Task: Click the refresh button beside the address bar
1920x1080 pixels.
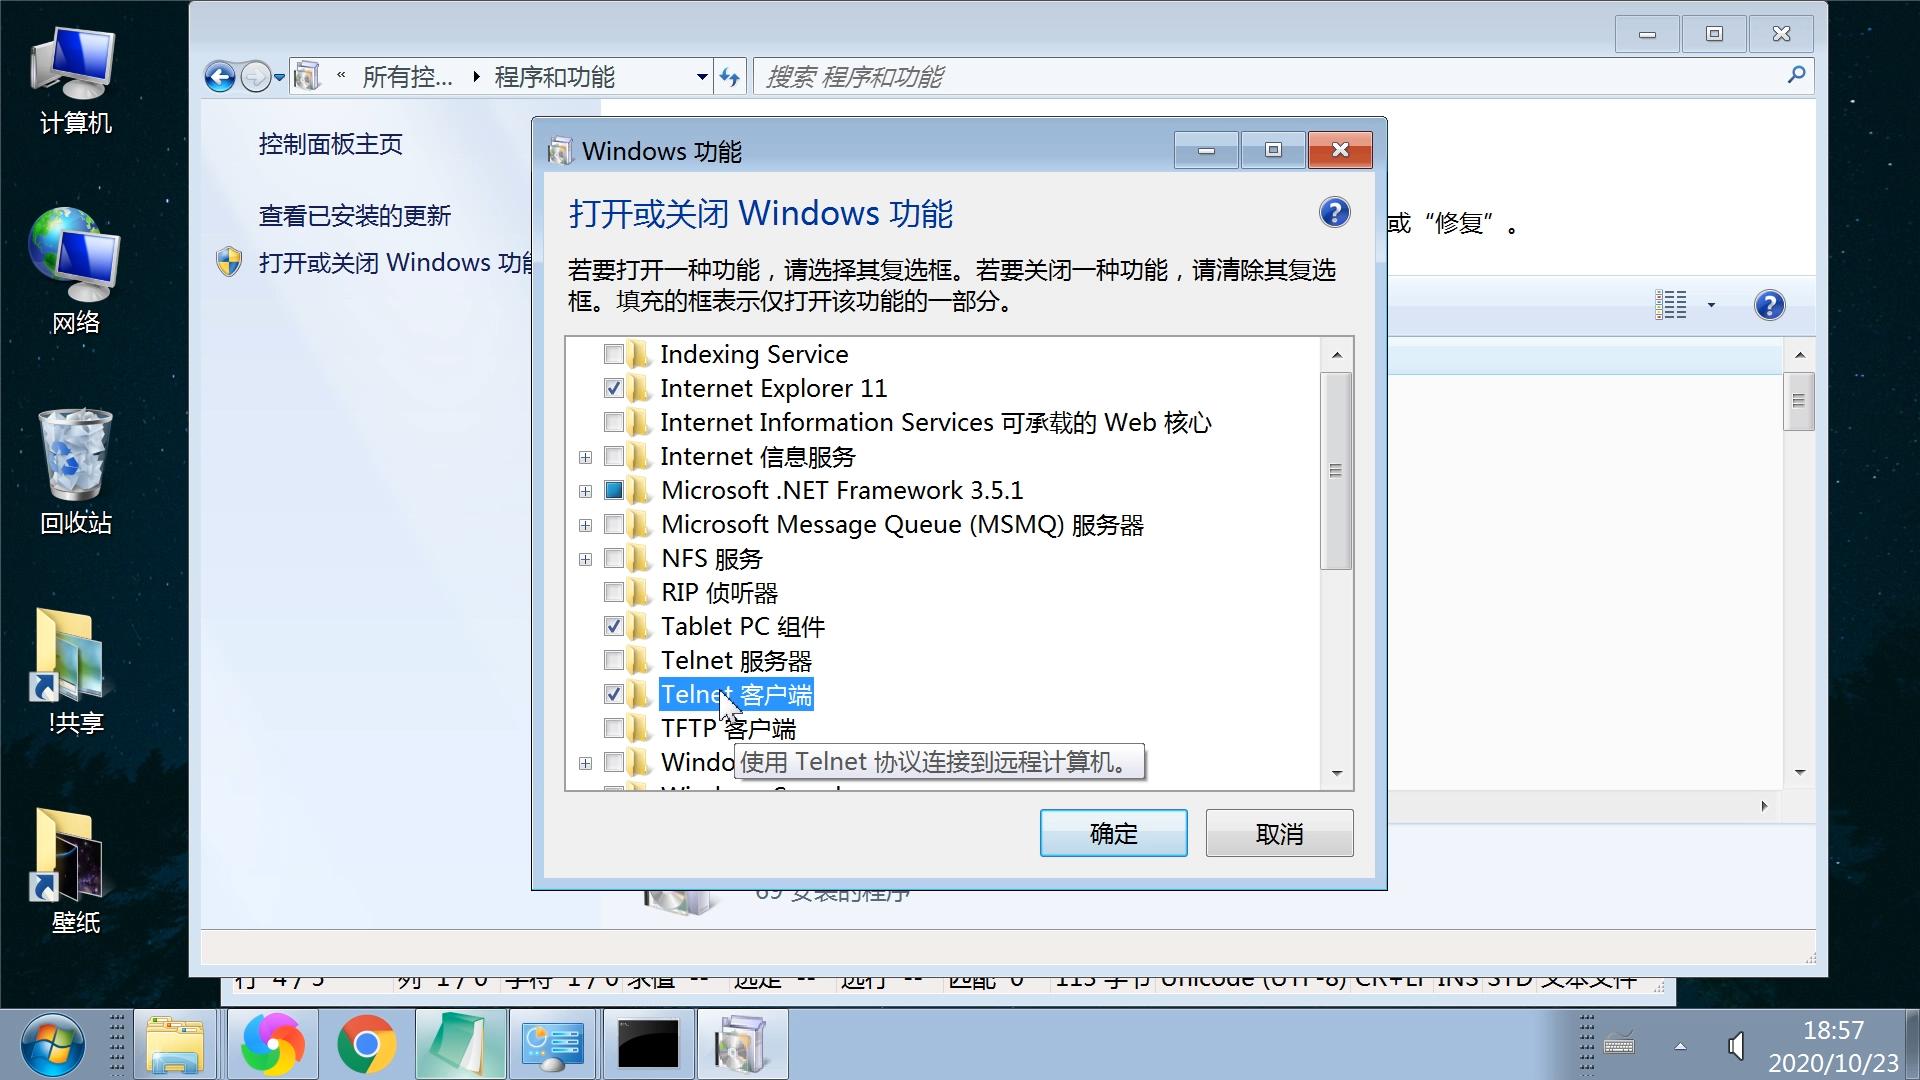Action: tap(730, 77)
